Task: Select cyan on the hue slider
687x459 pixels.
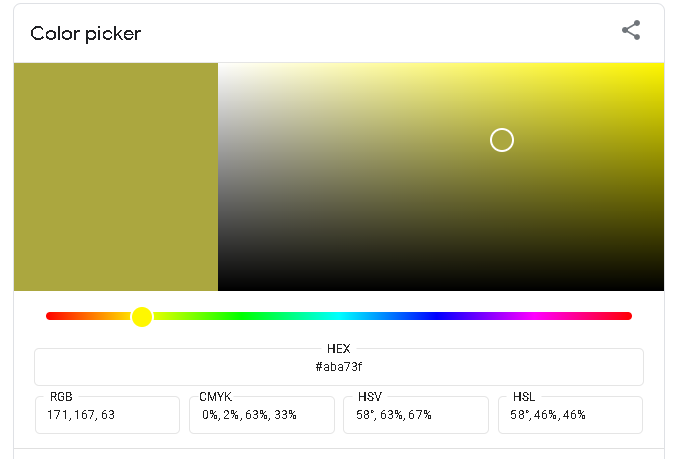Action: [x=339, y=316]
